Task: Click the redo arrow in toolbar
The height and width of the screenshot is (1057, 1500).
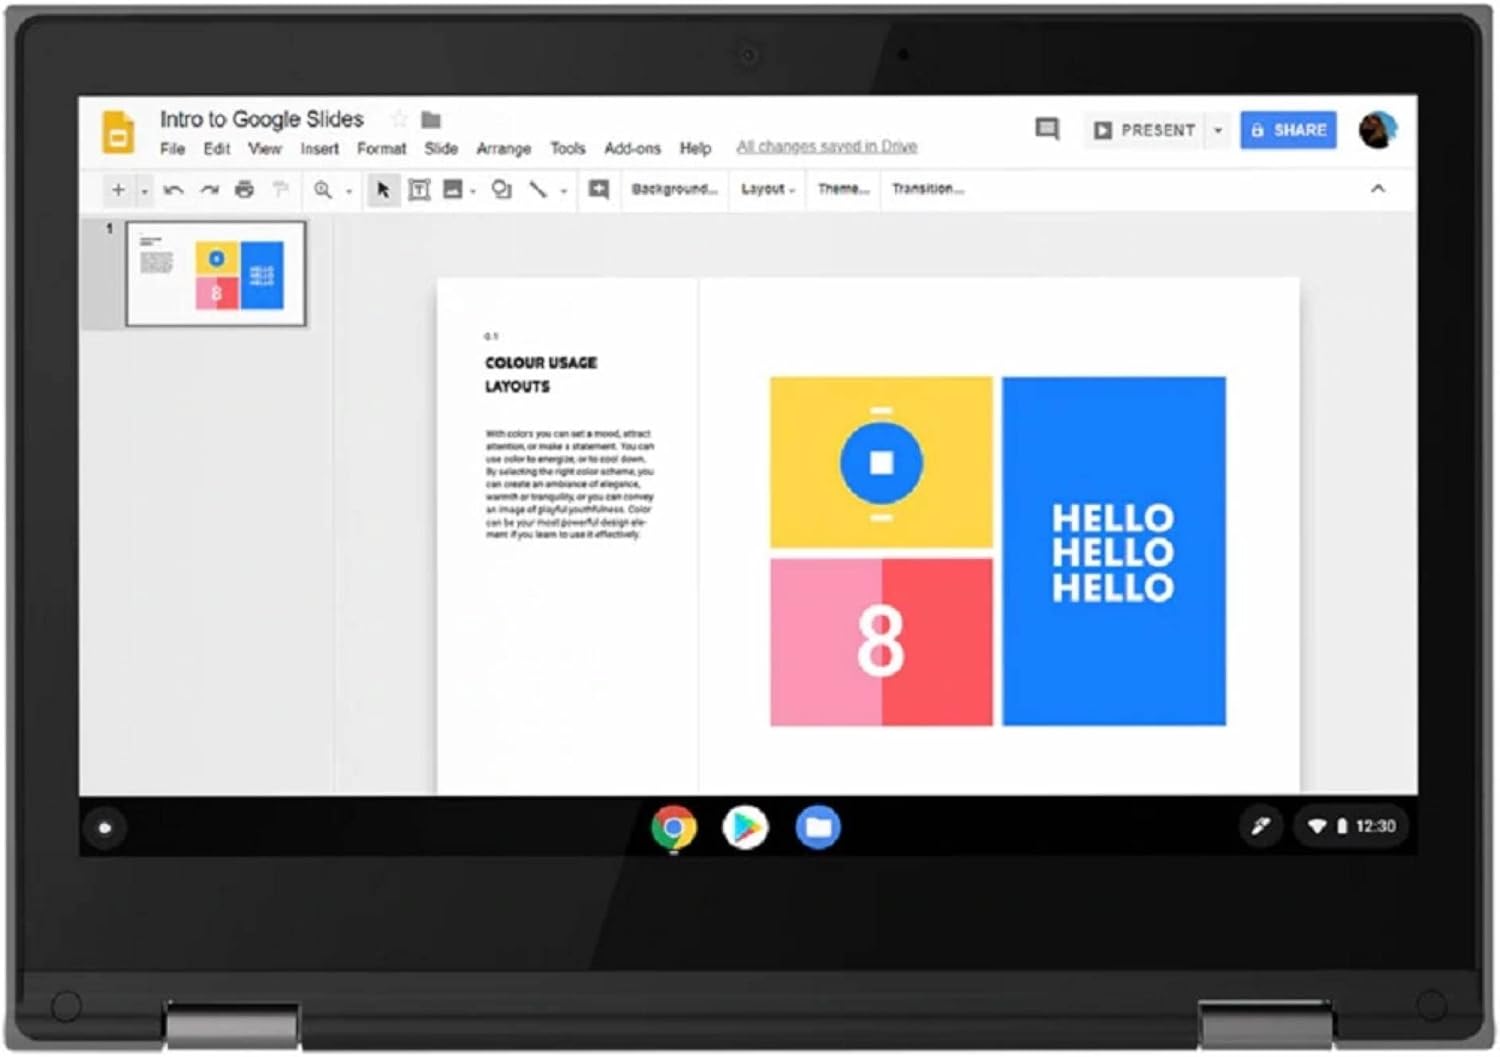Action: (209, 189)
